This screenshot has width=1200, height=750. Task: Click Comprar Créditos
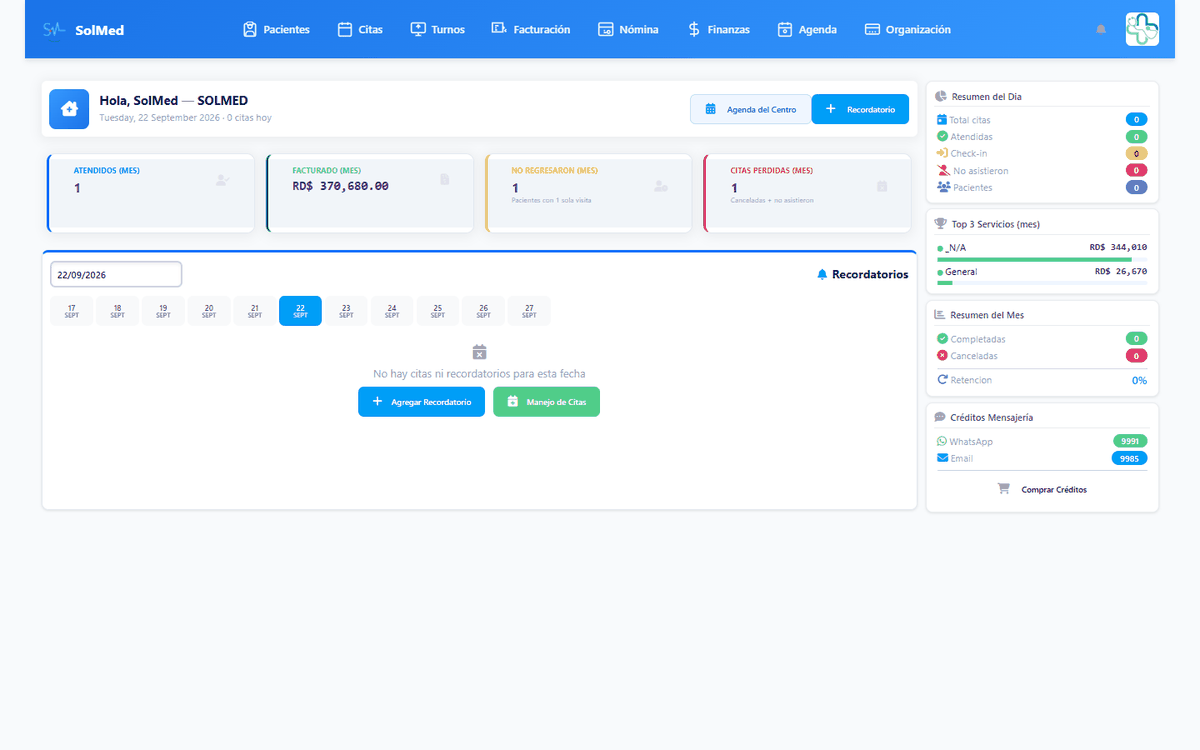[x=1042, y=489]
